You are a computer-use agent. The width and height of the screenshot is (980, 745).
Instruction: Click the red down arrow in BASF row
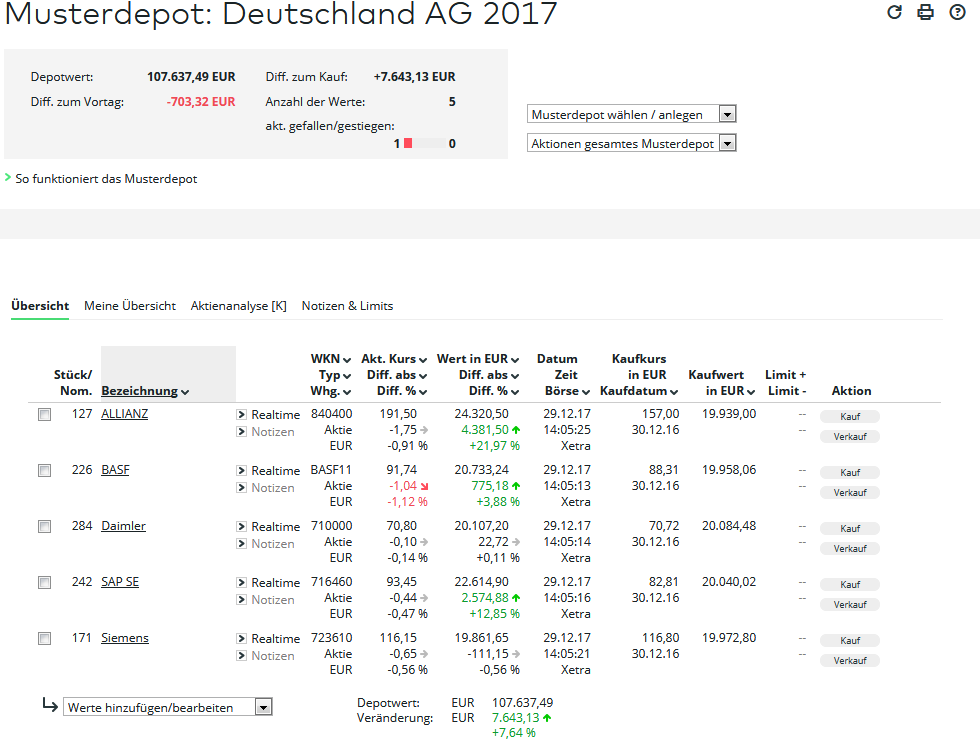(x=424, y=486)
